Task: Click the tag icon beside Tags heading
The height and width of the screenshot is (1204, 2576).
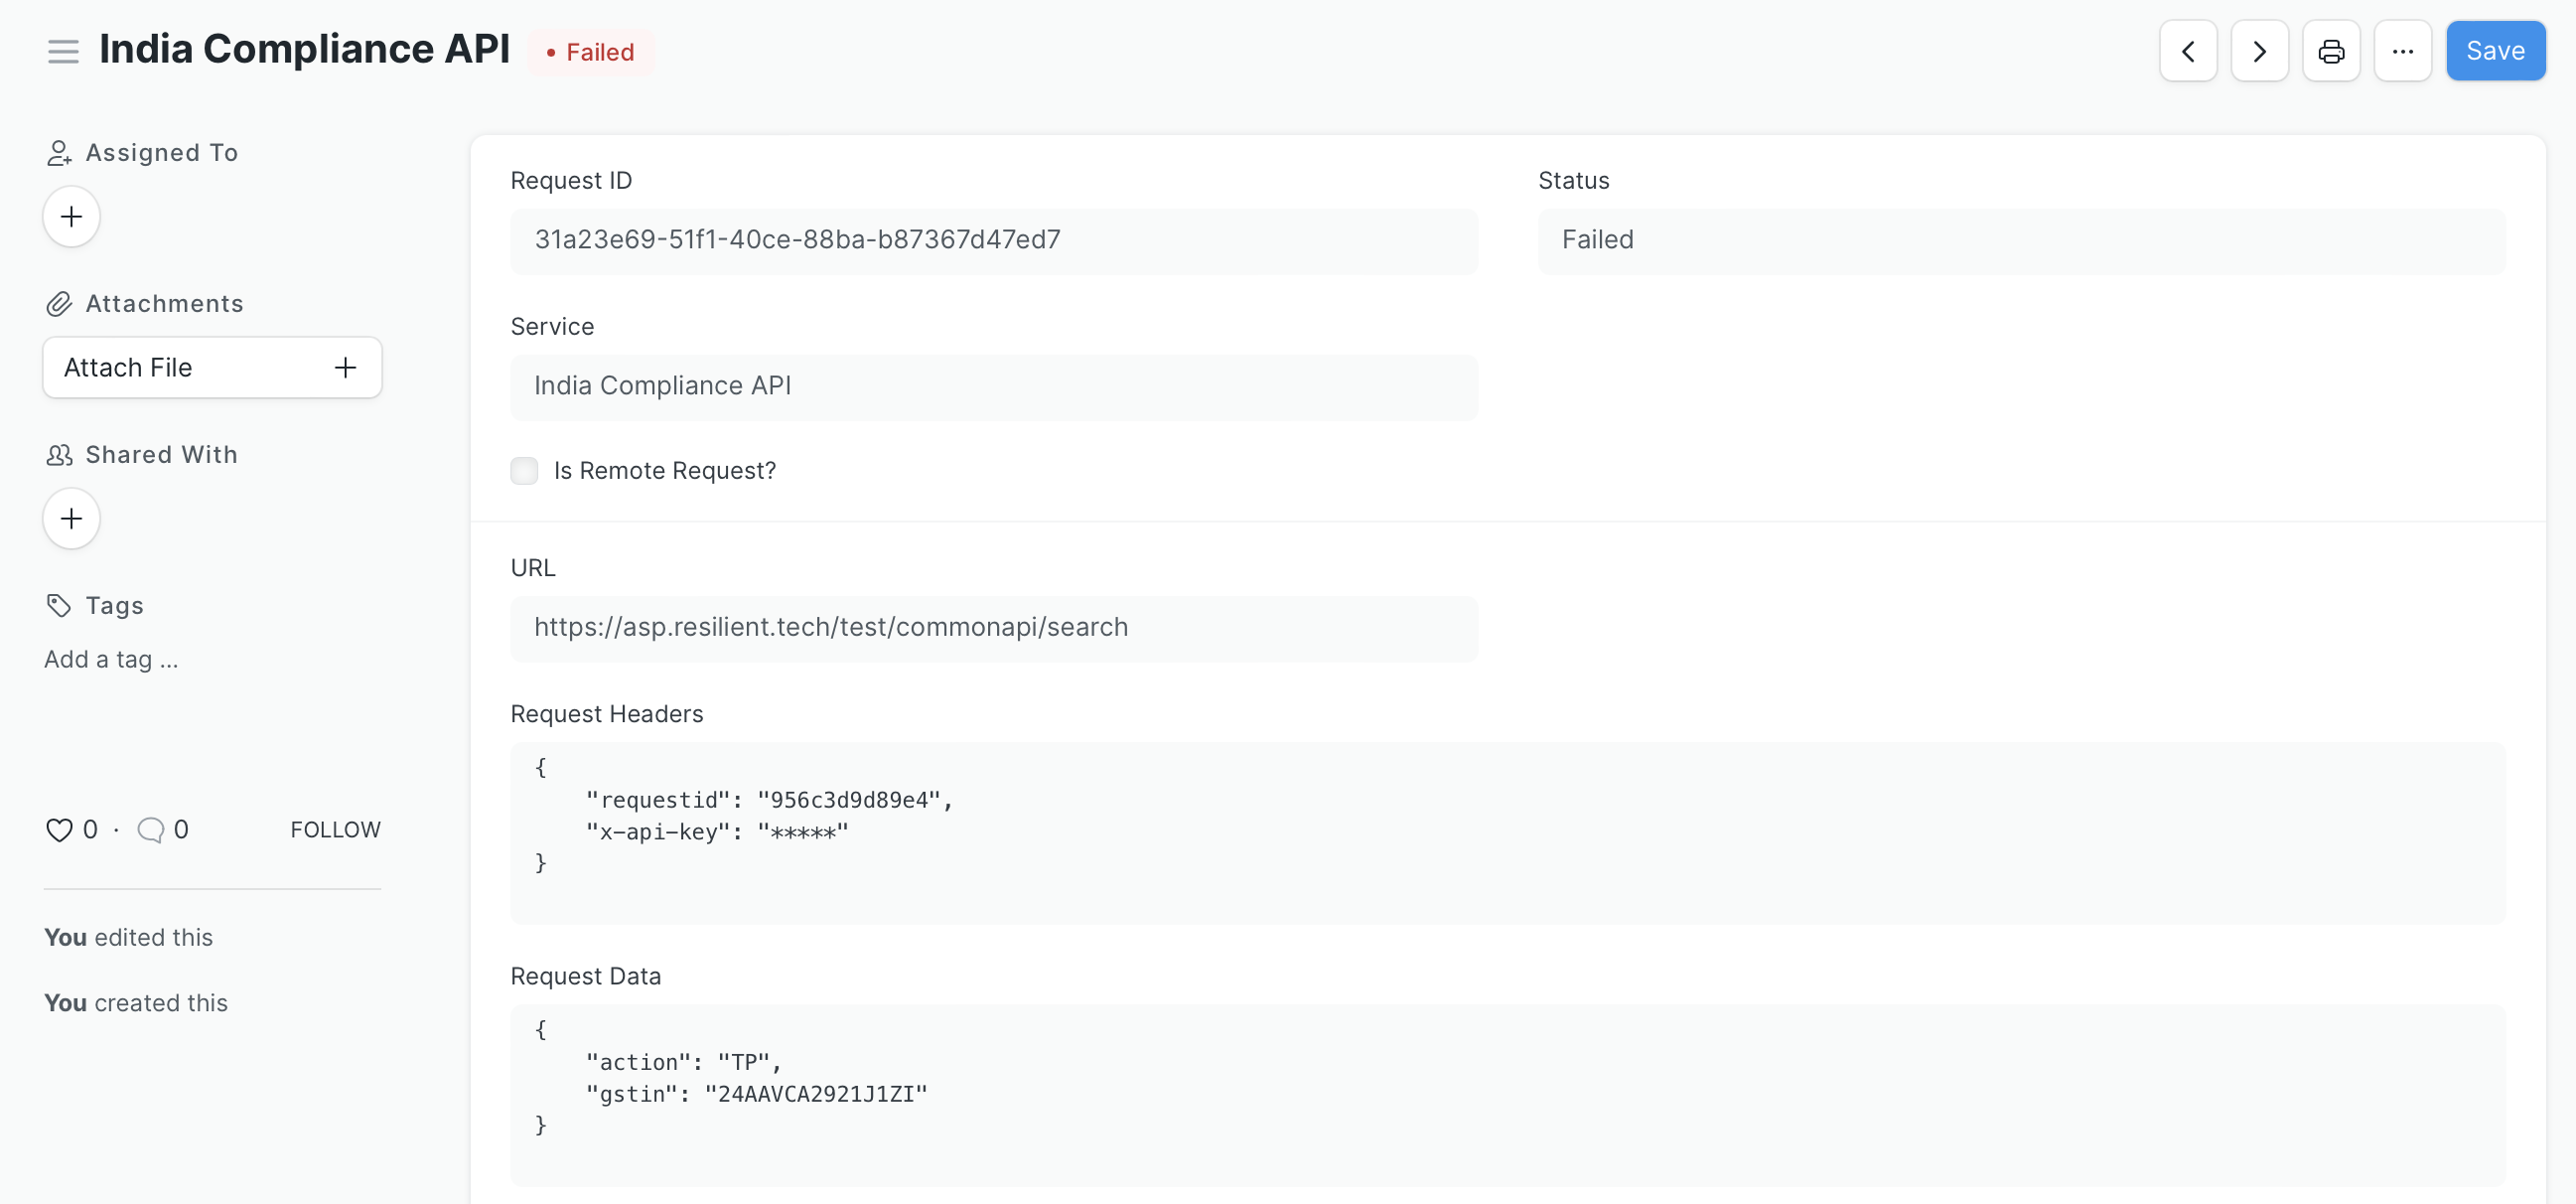Action: (57, 605)
